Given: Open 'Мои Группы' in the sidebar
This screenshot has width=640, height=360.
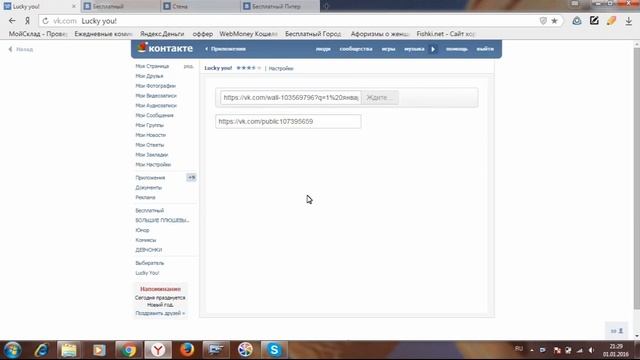Looking at the screenshot, I should click(x=149, y=125).
